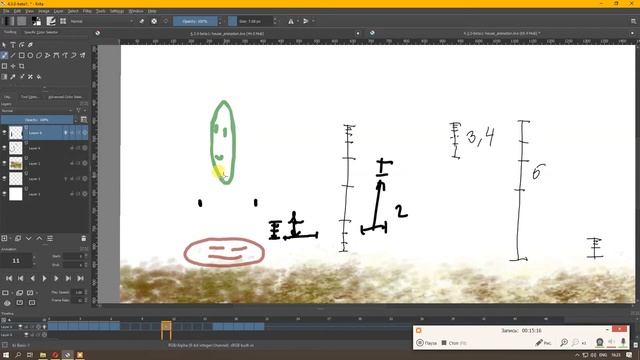Choose the Shape Select arrow tool
Viewport: 640px width, 360px height.
[x=4, y=44]
